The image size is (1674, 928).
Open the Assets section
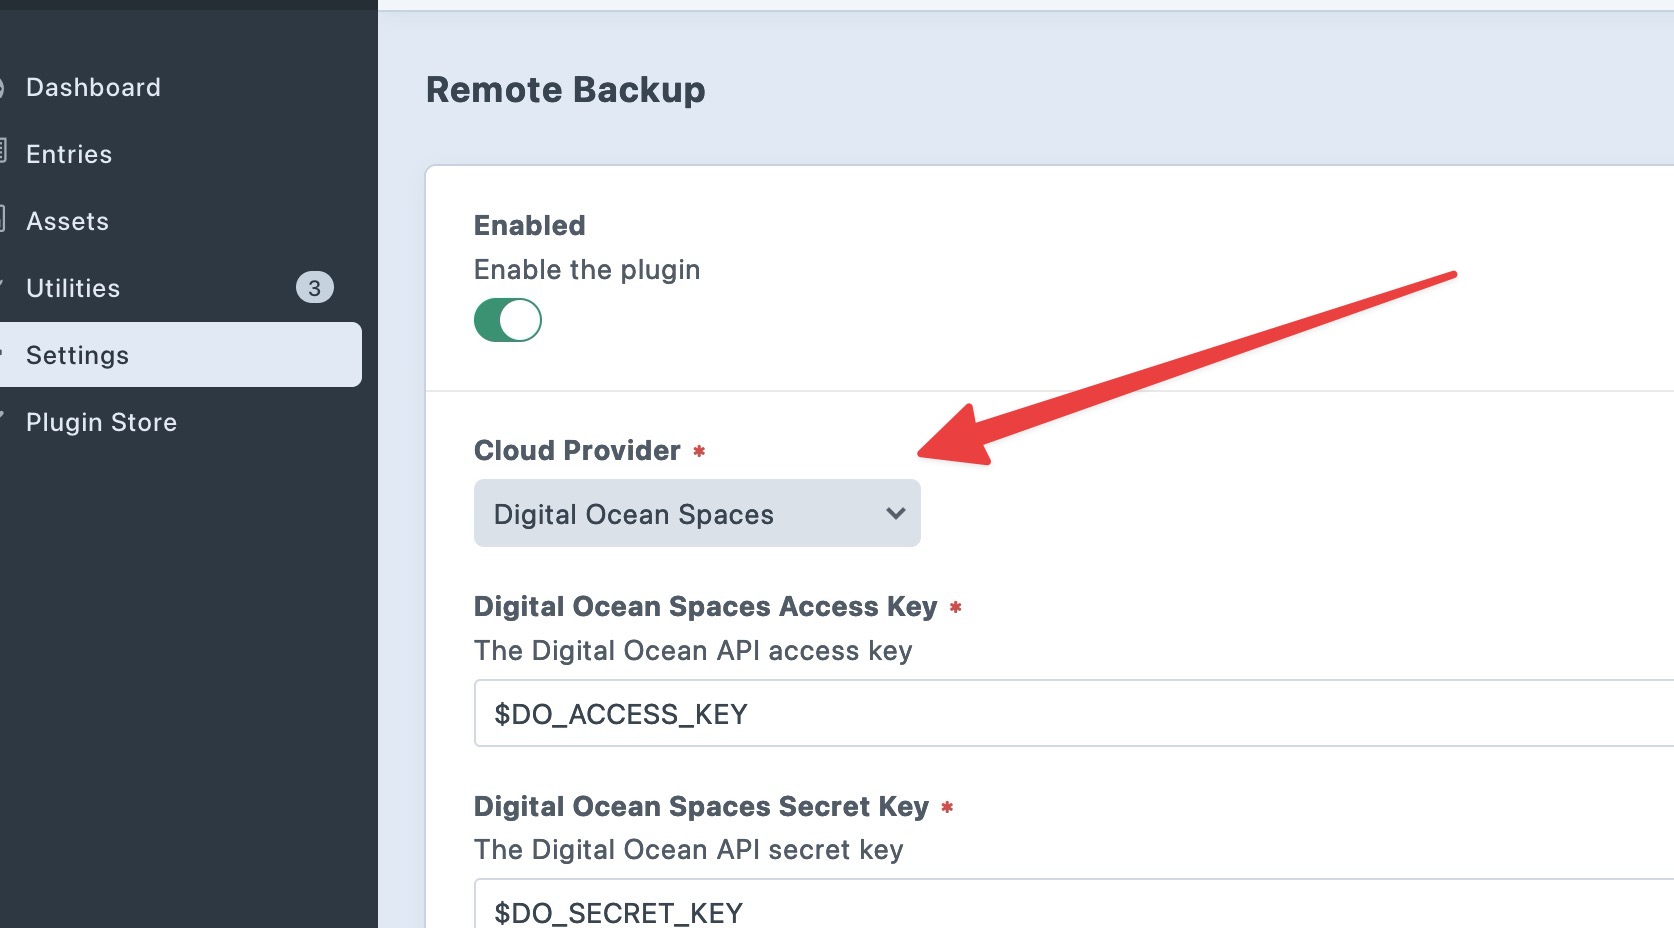click(x=67, y=221)
